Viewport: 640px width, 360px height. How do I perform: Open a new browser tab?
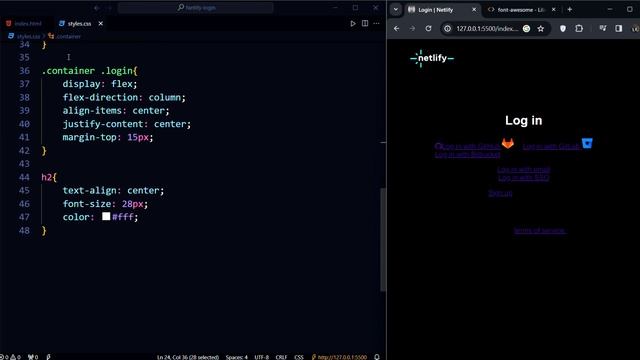(569, 9)
